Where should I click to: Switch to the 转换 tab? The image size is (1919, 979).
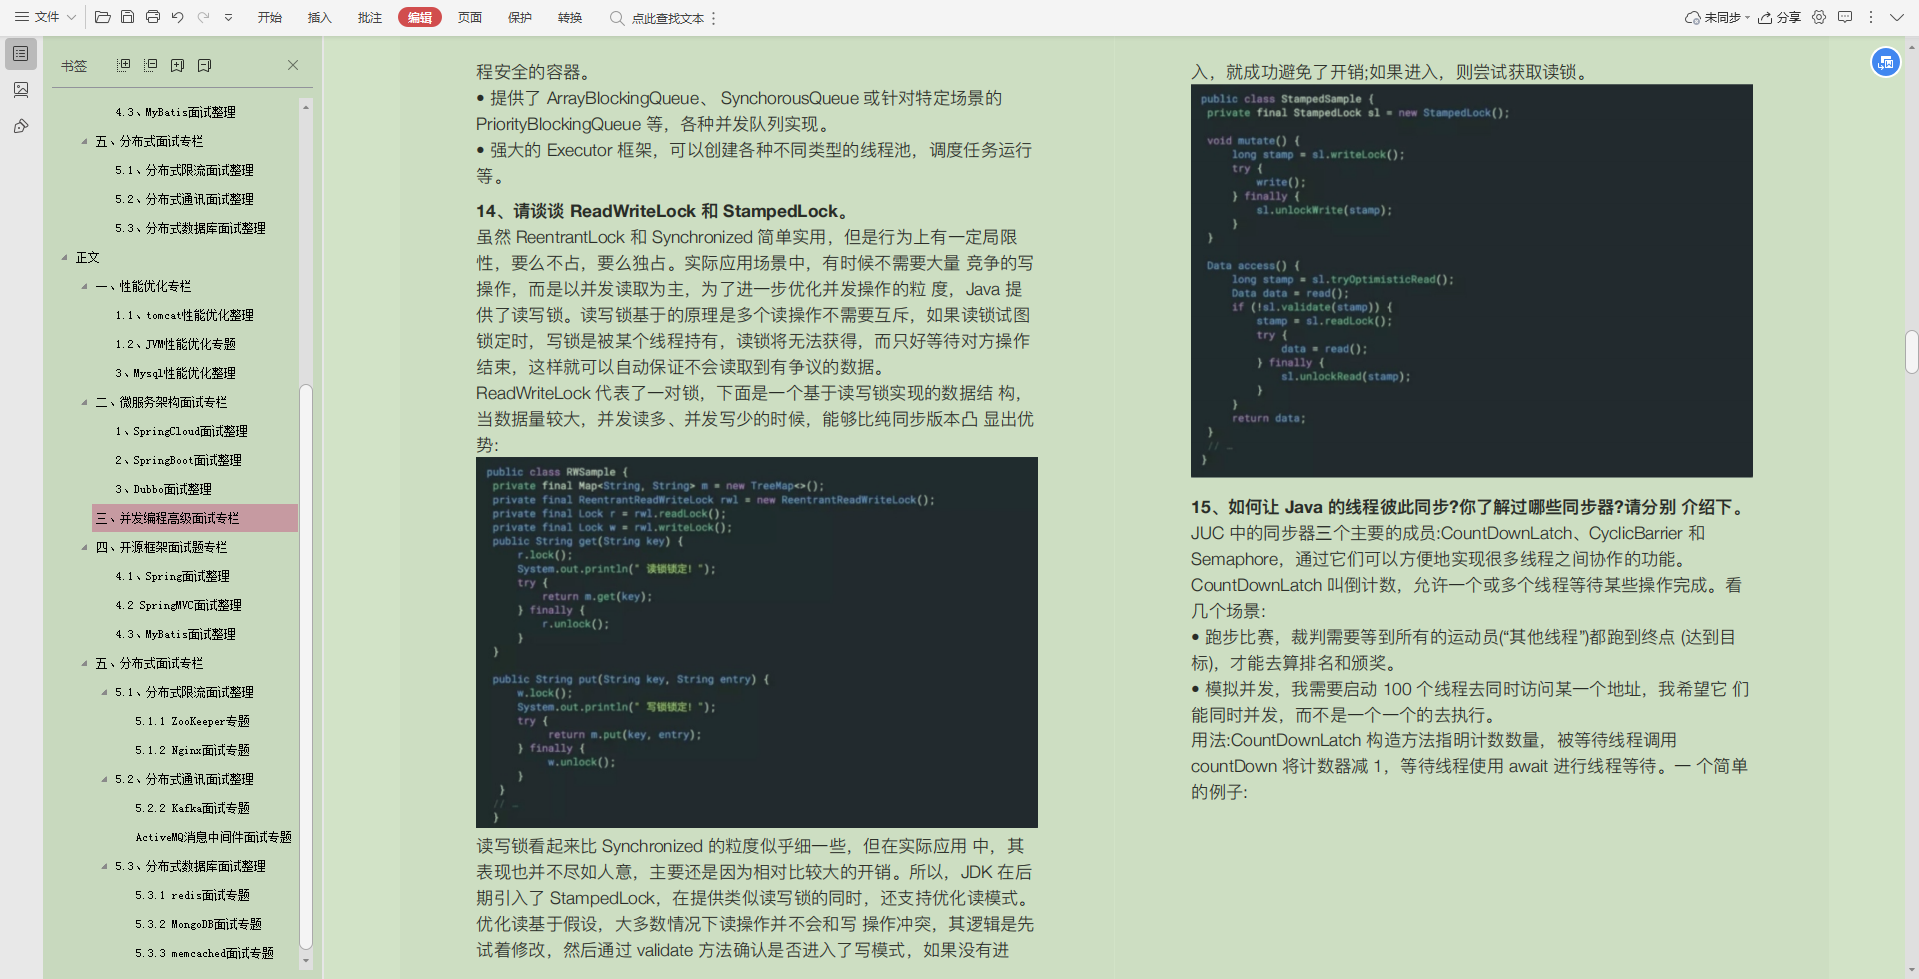point(570,17)
